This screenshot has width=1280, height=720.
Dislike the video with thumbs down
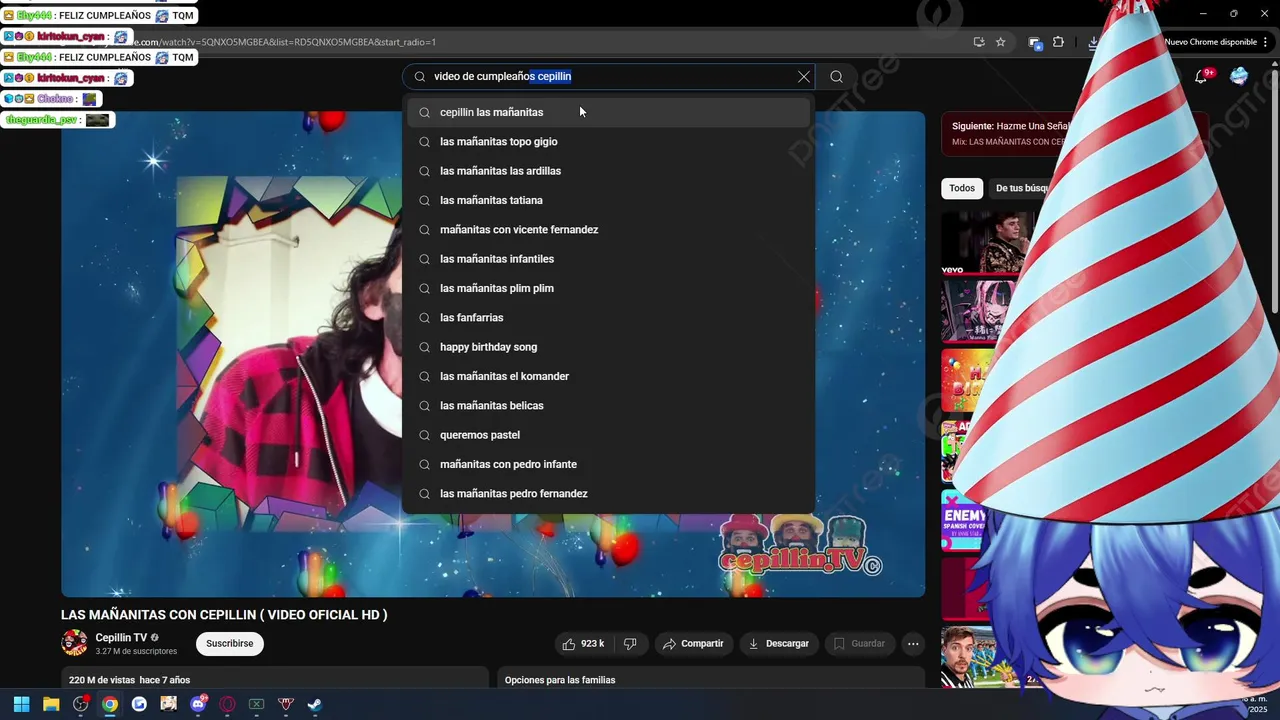pyautogui.click(x=630, y=644)
